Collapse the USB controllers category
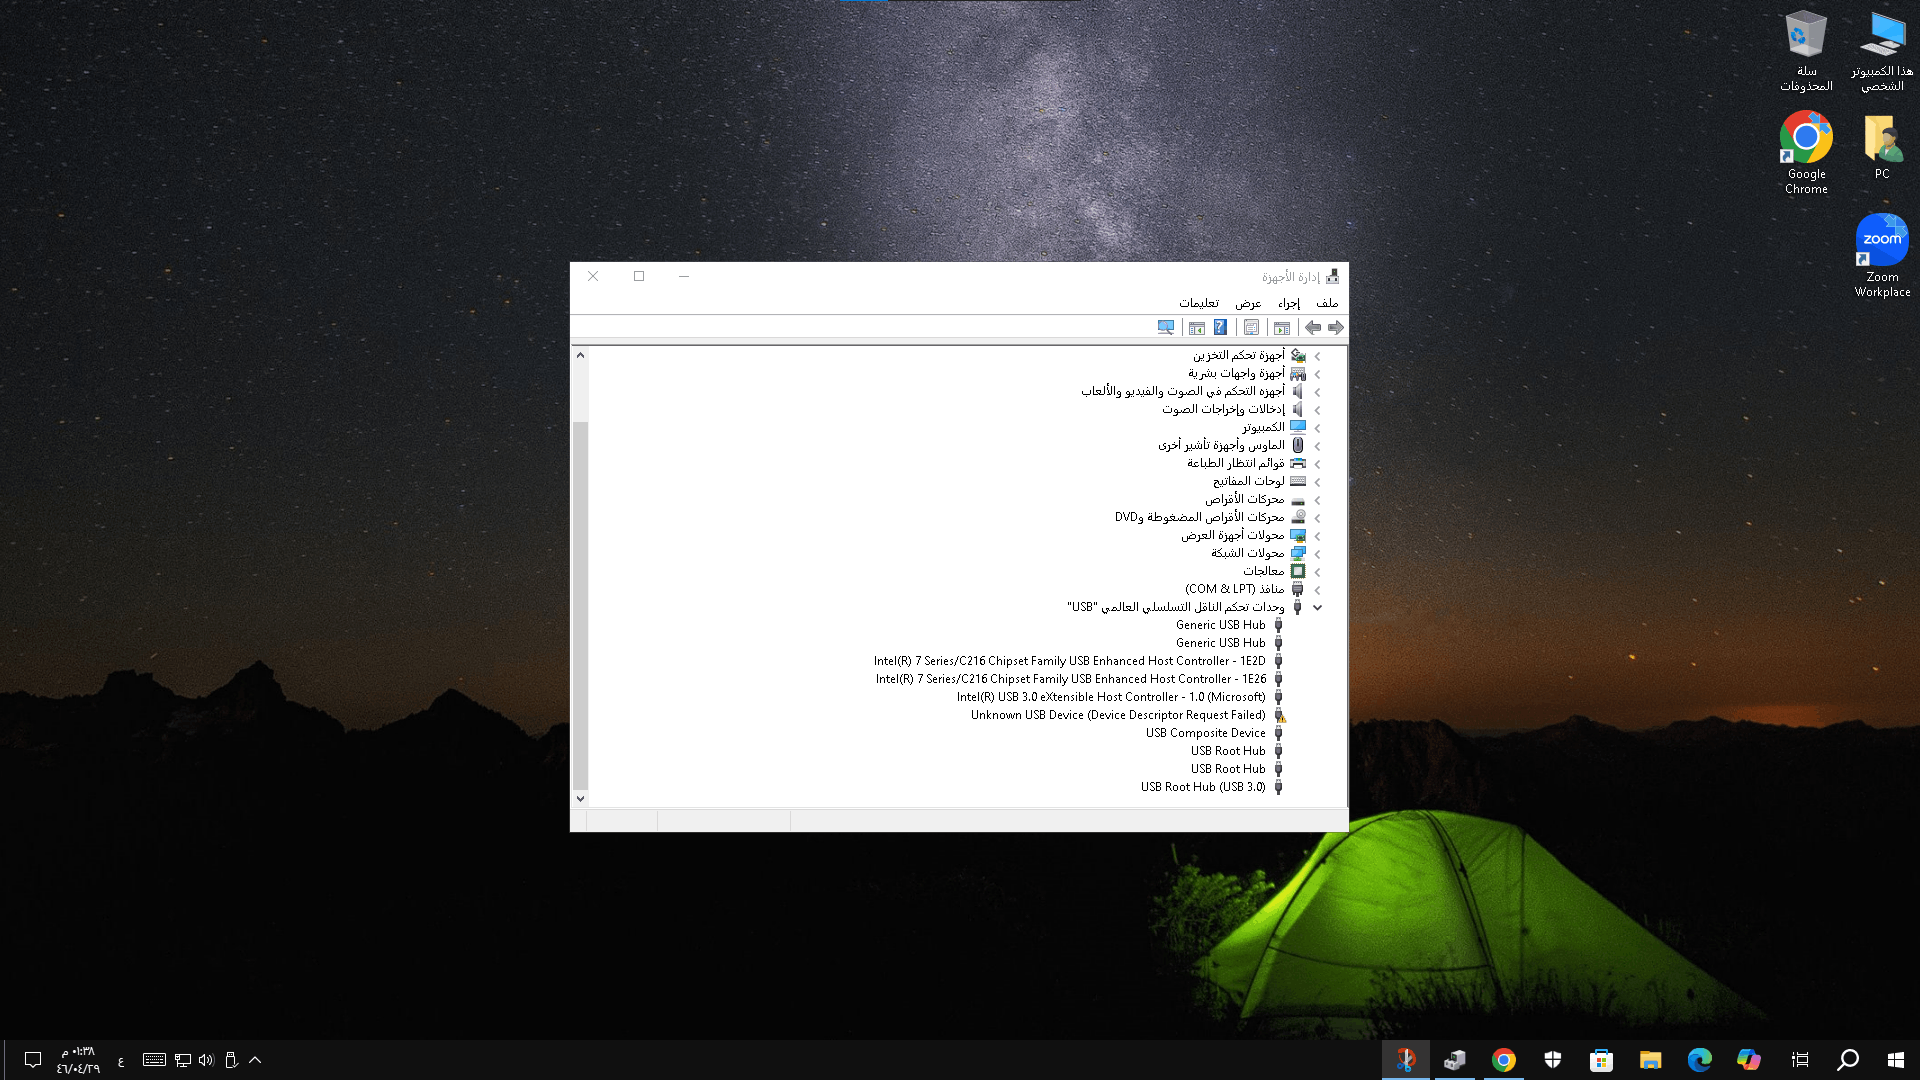The height and width of the screenshot is (1080, 1920). [x=1318, y=607]
